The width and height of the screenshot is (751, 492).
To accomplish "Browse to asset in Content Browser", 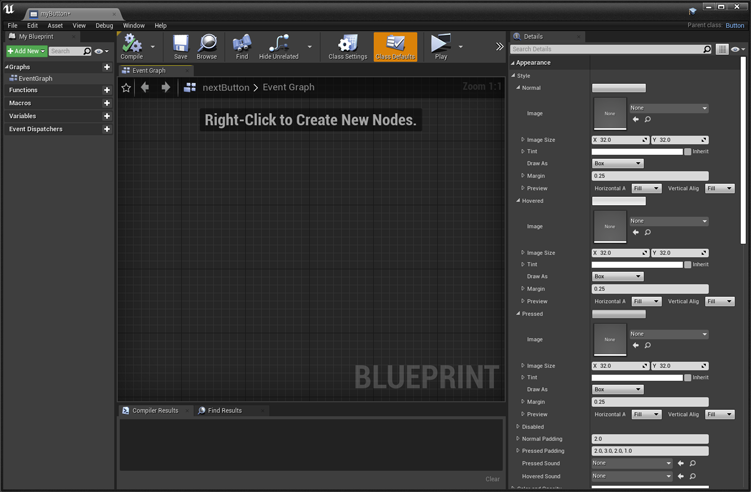I will (207, 47).
